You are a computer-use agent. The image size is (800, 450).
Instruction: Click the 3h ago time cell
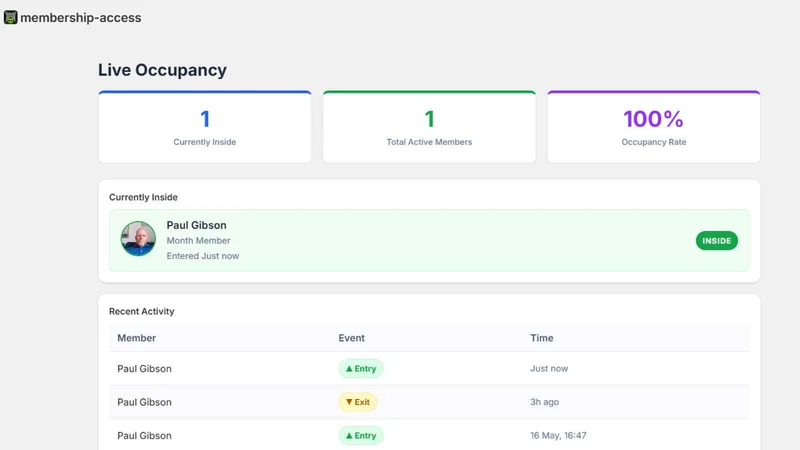(544, 402)
